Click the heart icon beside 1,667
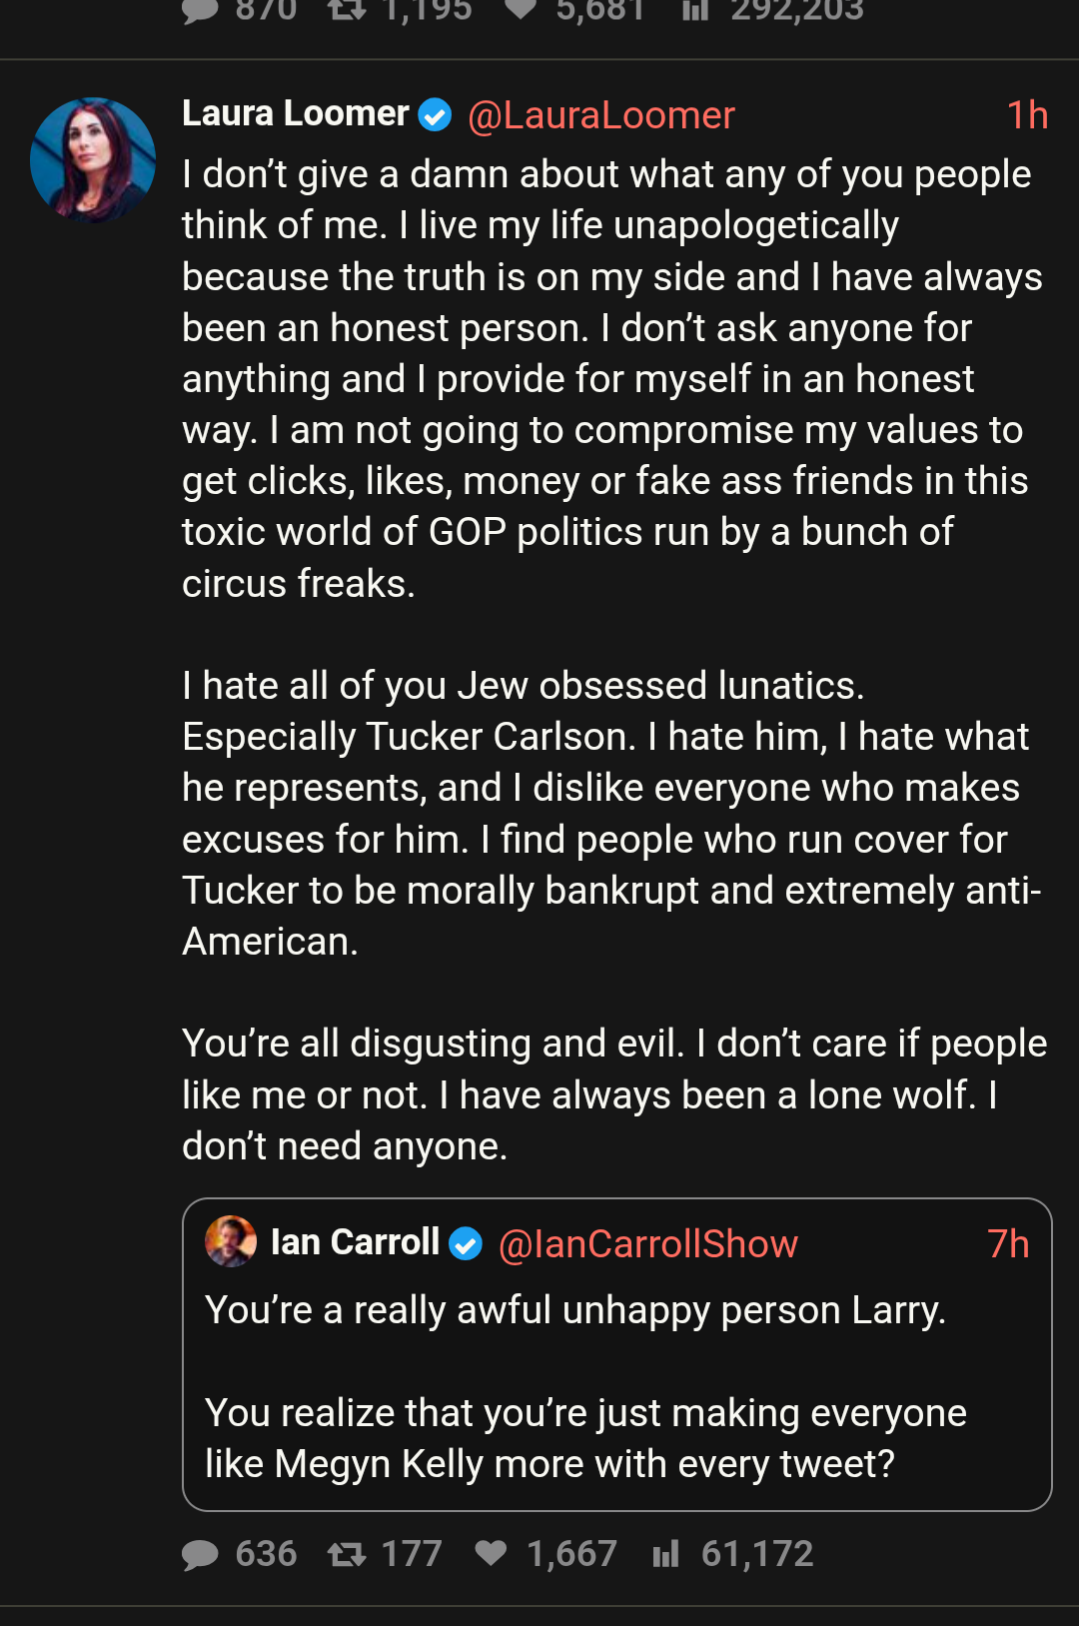Viewport: 1079px width, 1626px height. (491, 1553)
